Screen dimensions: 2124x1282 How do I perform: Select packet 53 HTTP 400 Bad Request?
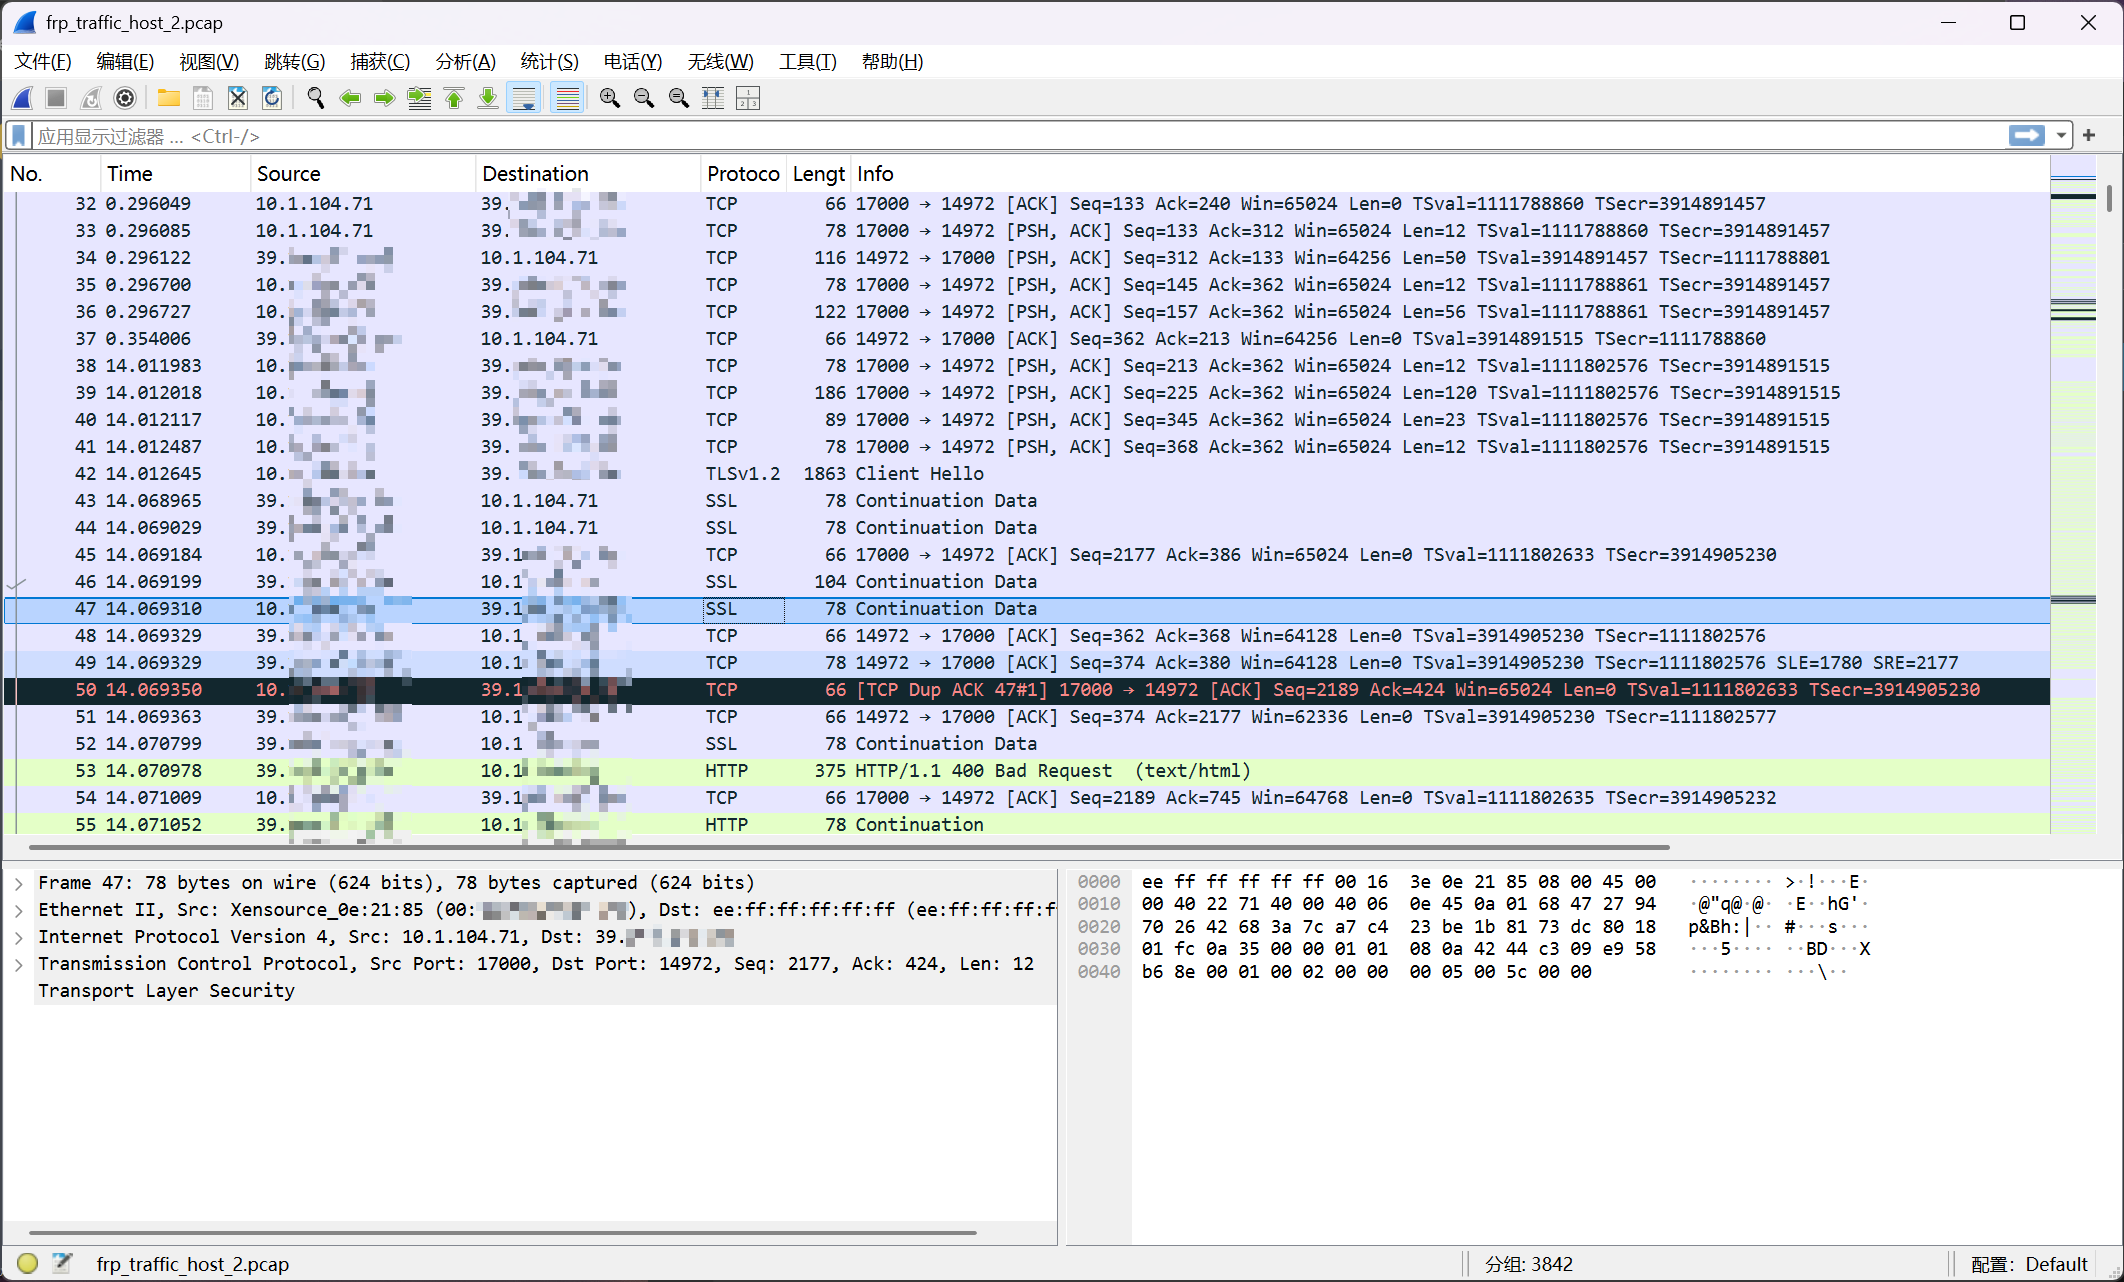(x=1026, y=771)
